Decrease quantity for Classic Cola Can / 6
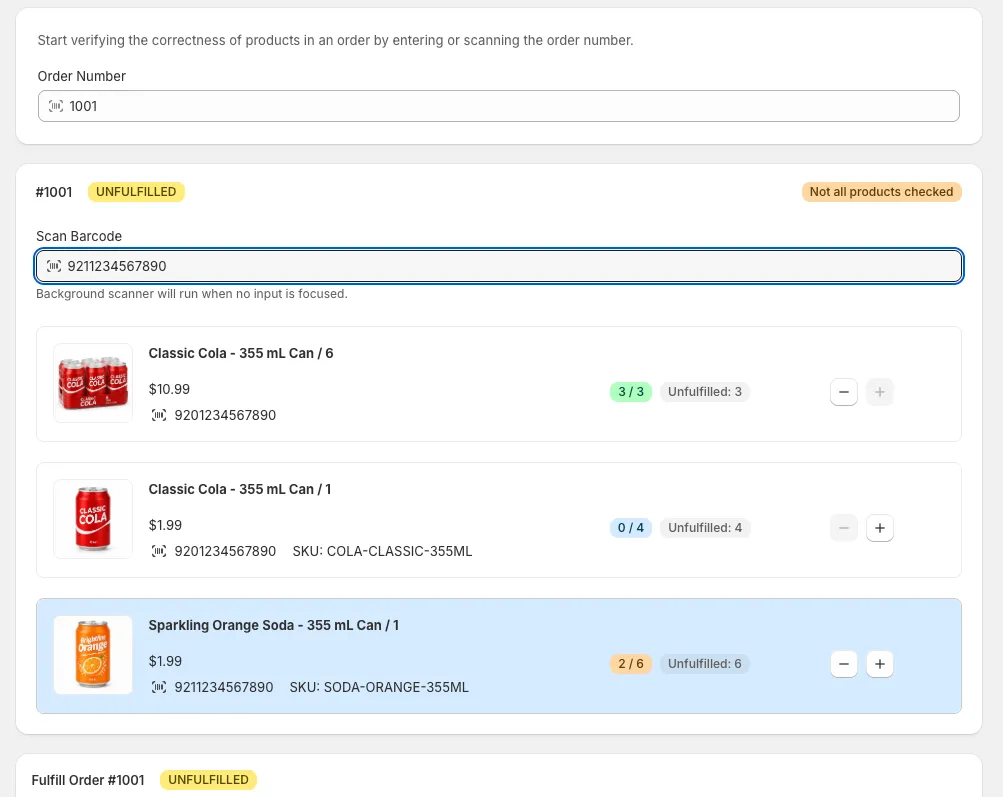This screenshot has width=1003, height=797. (x=844, y=392)
